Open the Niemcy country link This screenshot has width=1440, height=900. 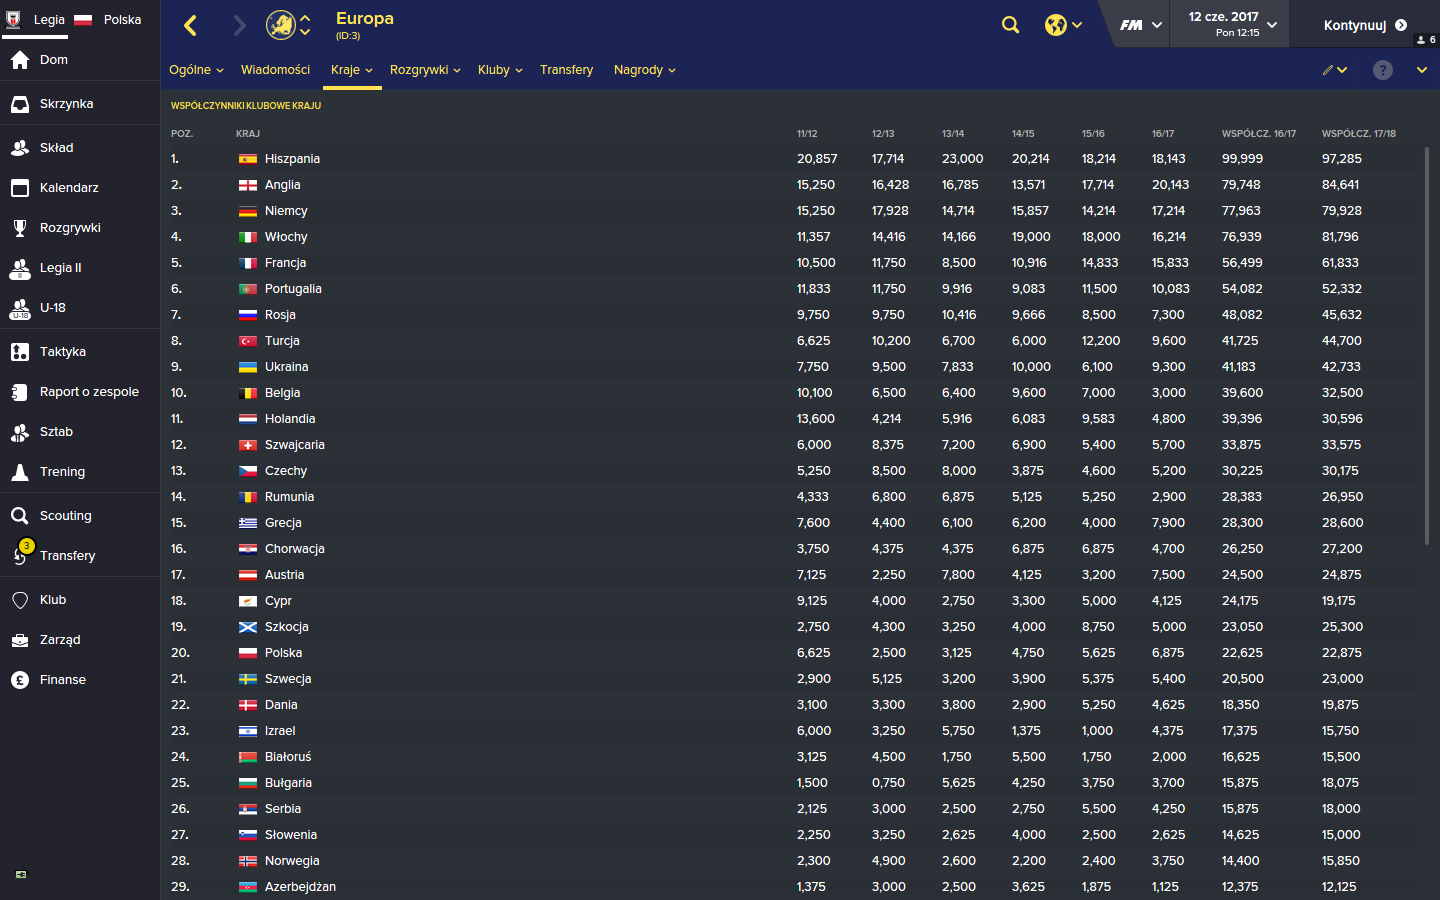click(x=286, y=211)
